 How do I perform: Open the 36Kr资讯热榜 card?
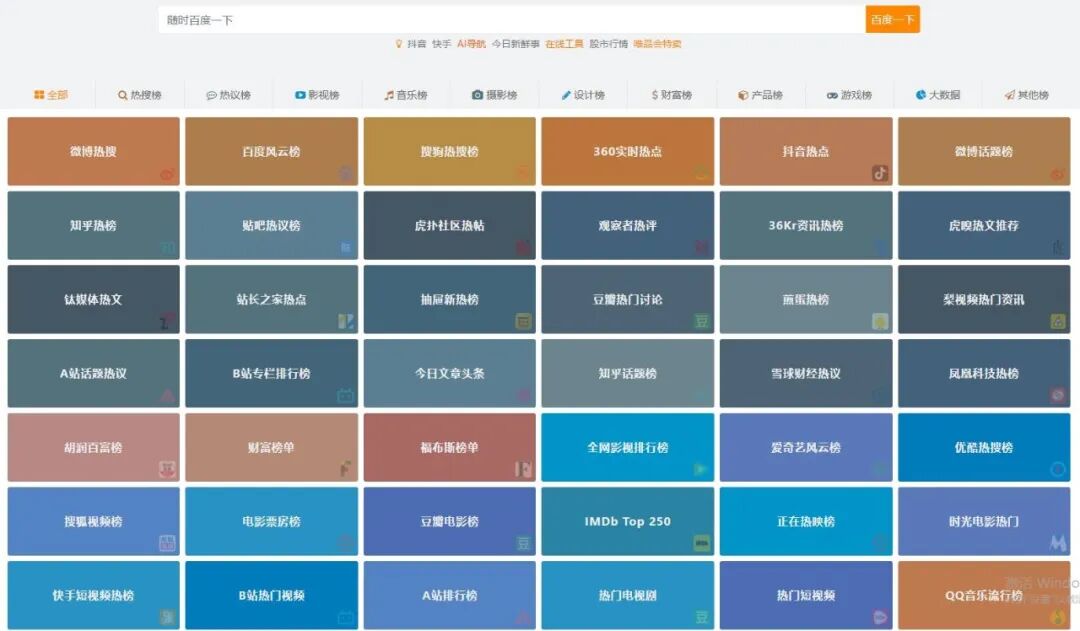click(x=806, y=225)
